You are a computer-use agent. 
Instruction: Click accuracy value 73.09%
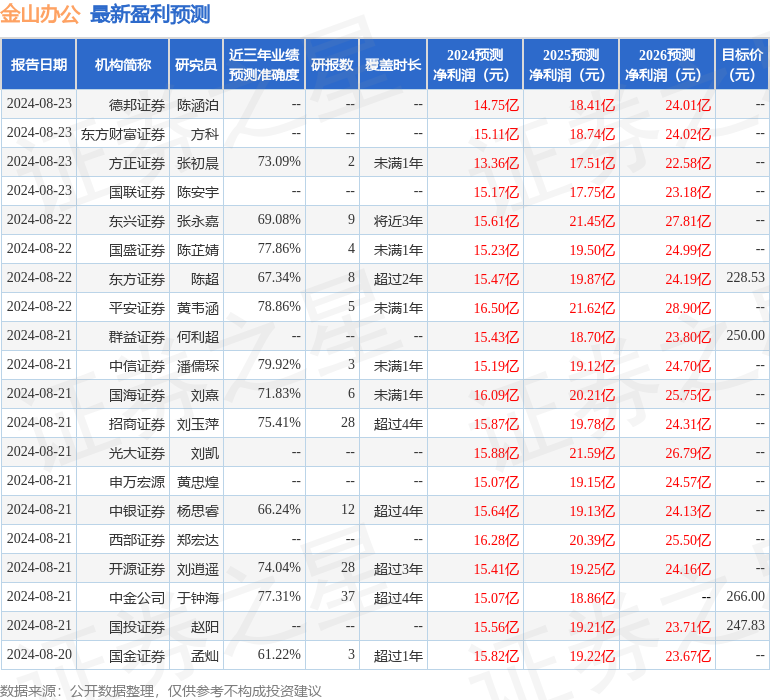(x=279, y=161)
